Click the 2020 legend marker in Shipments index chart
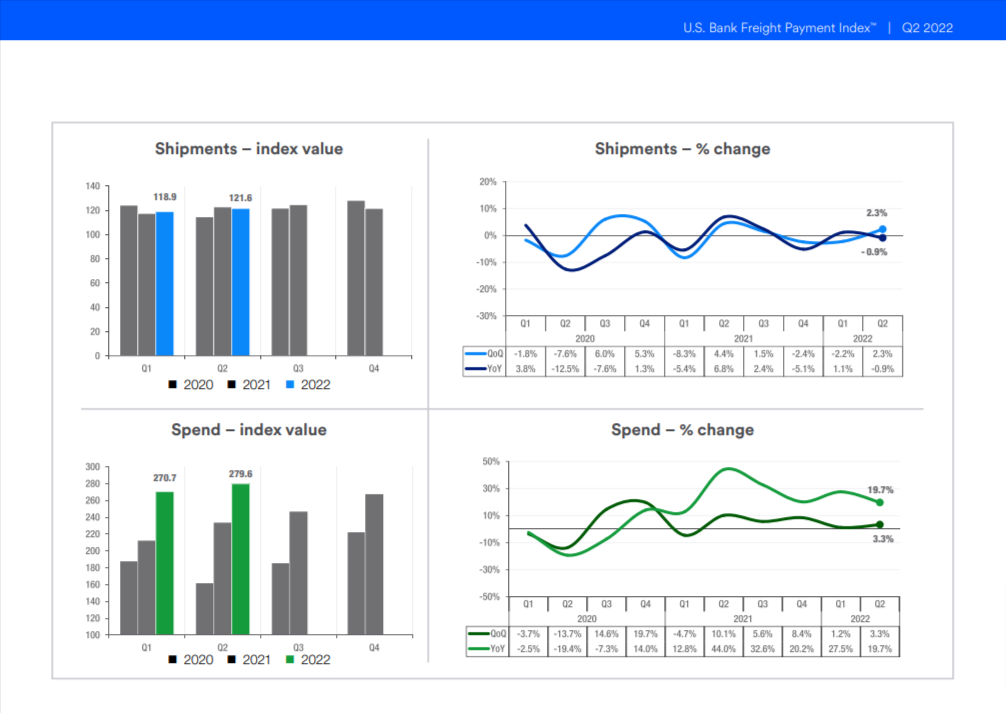The width and height of the screenshot is (1006, 713). [x=173, y=384]
